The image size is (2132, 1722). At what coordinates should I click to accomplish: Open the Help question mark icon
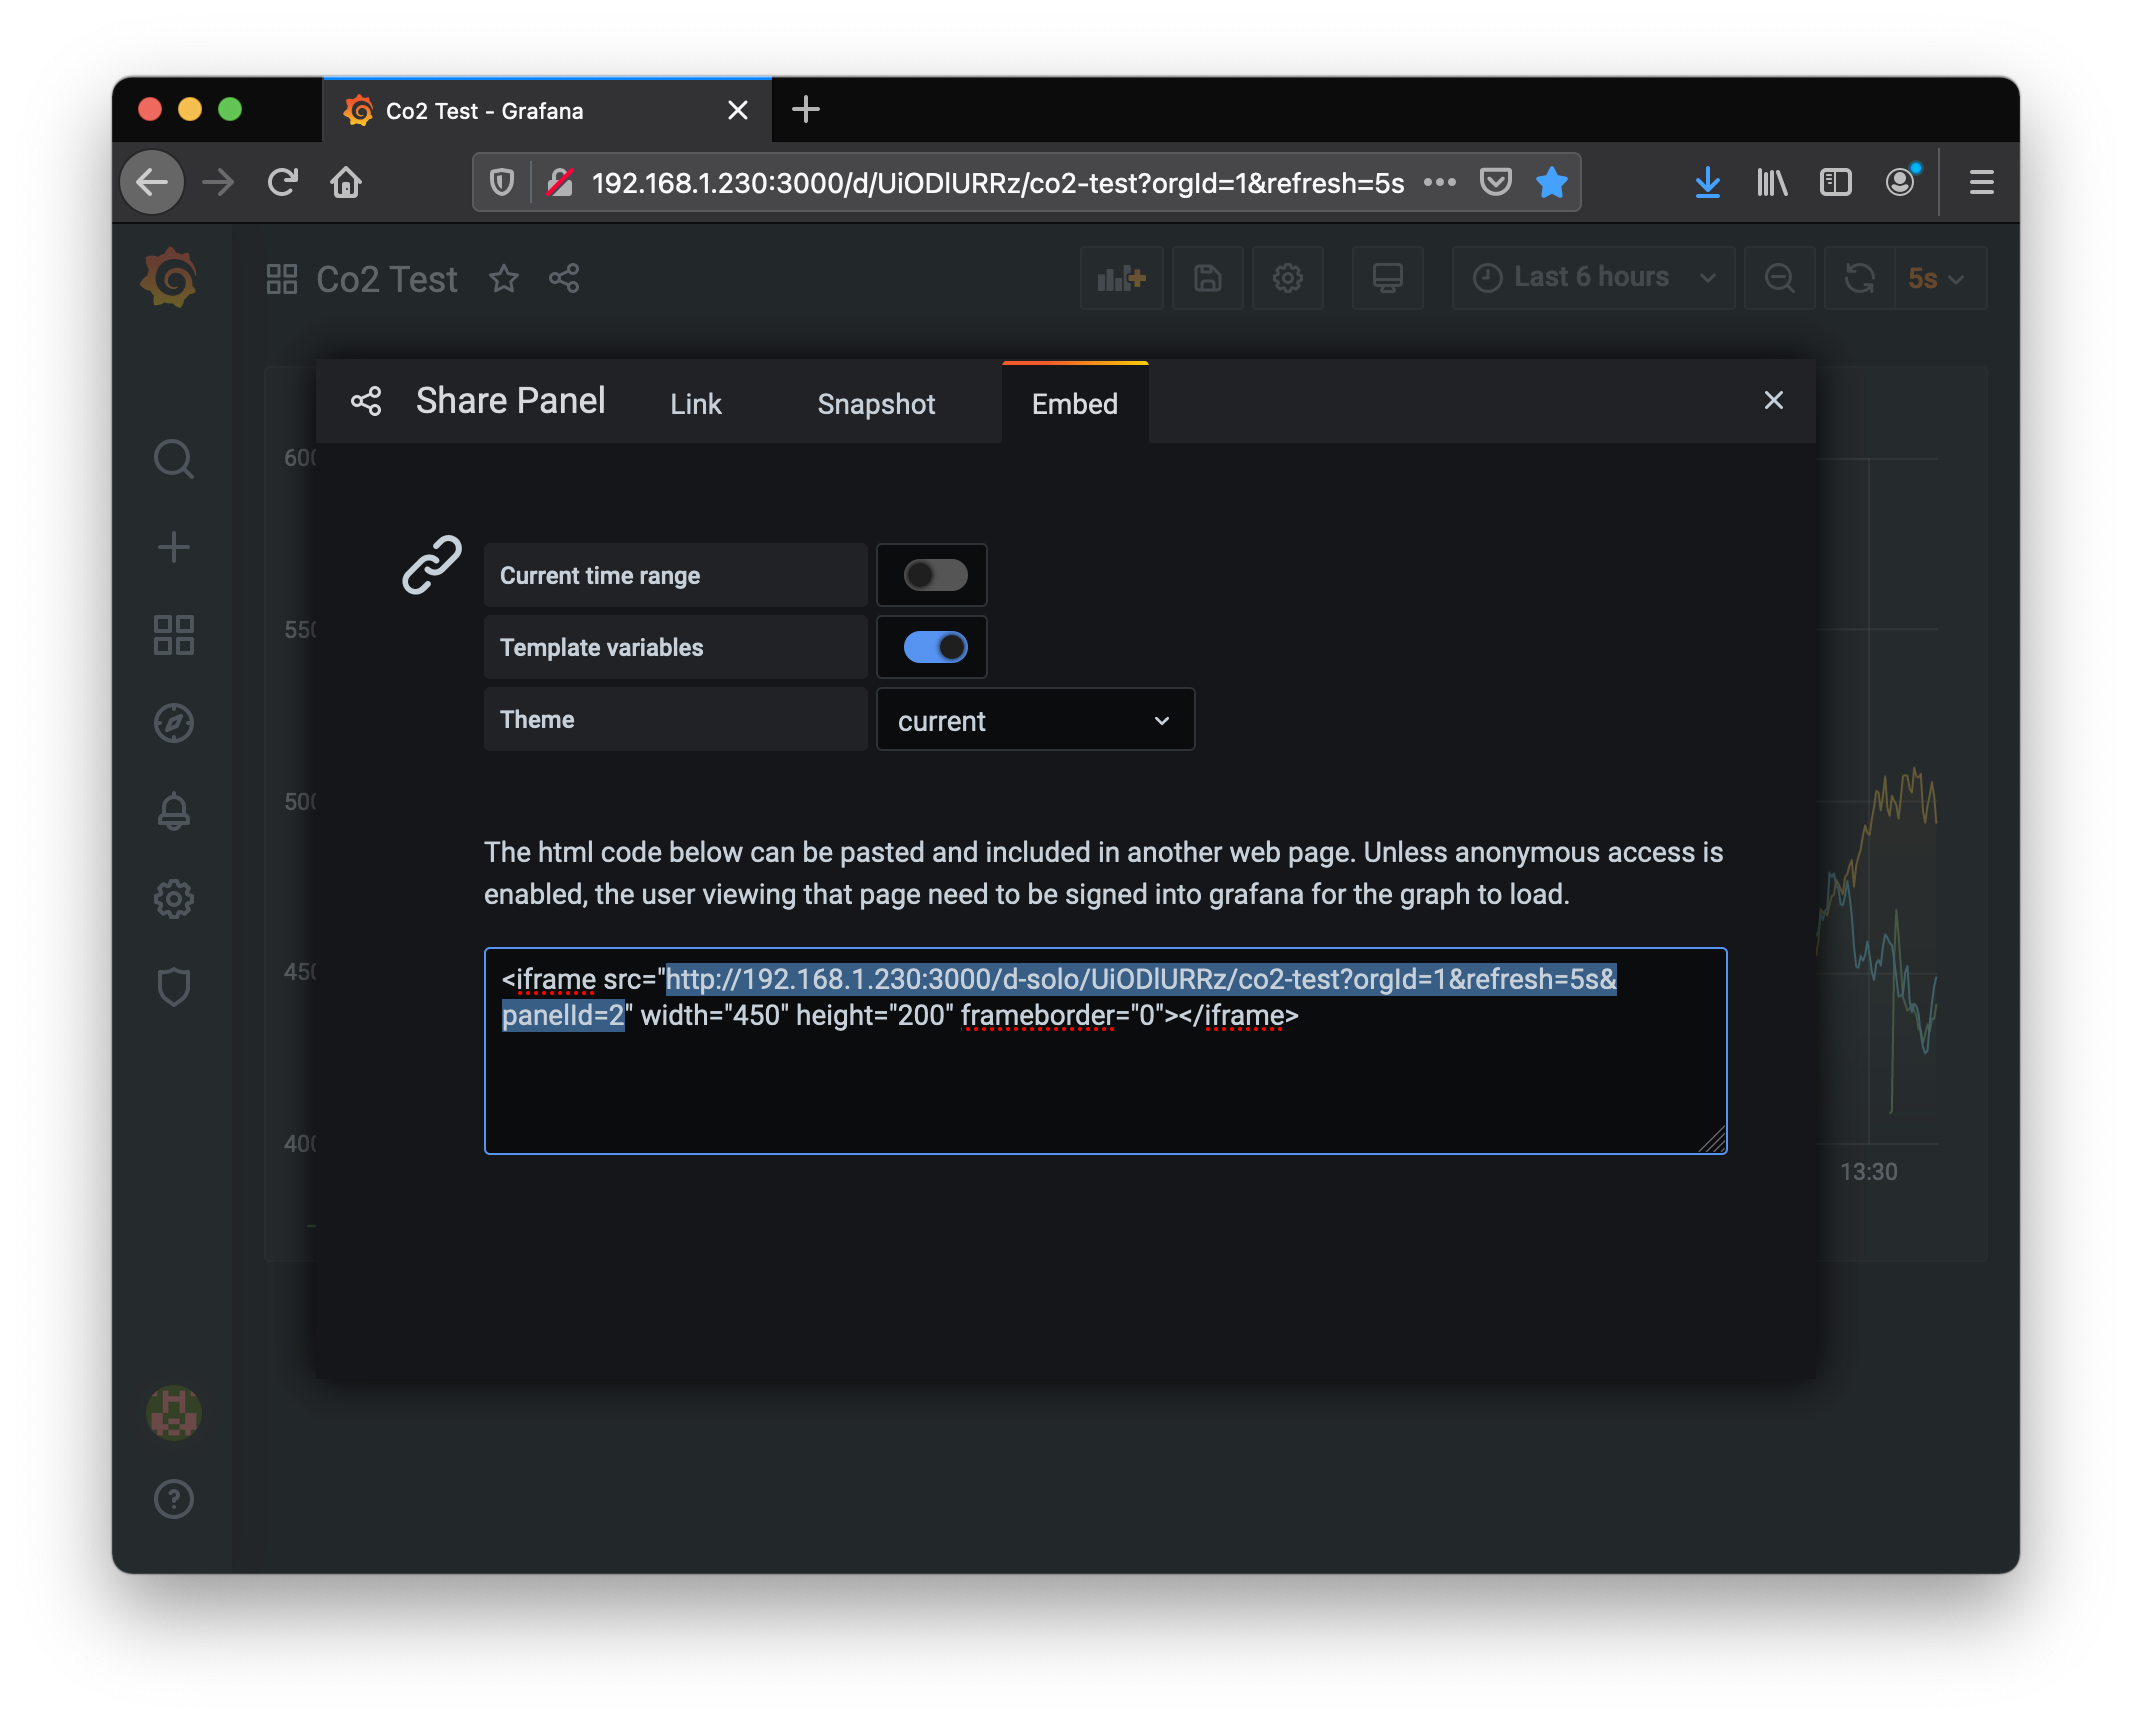point(173,1499)
